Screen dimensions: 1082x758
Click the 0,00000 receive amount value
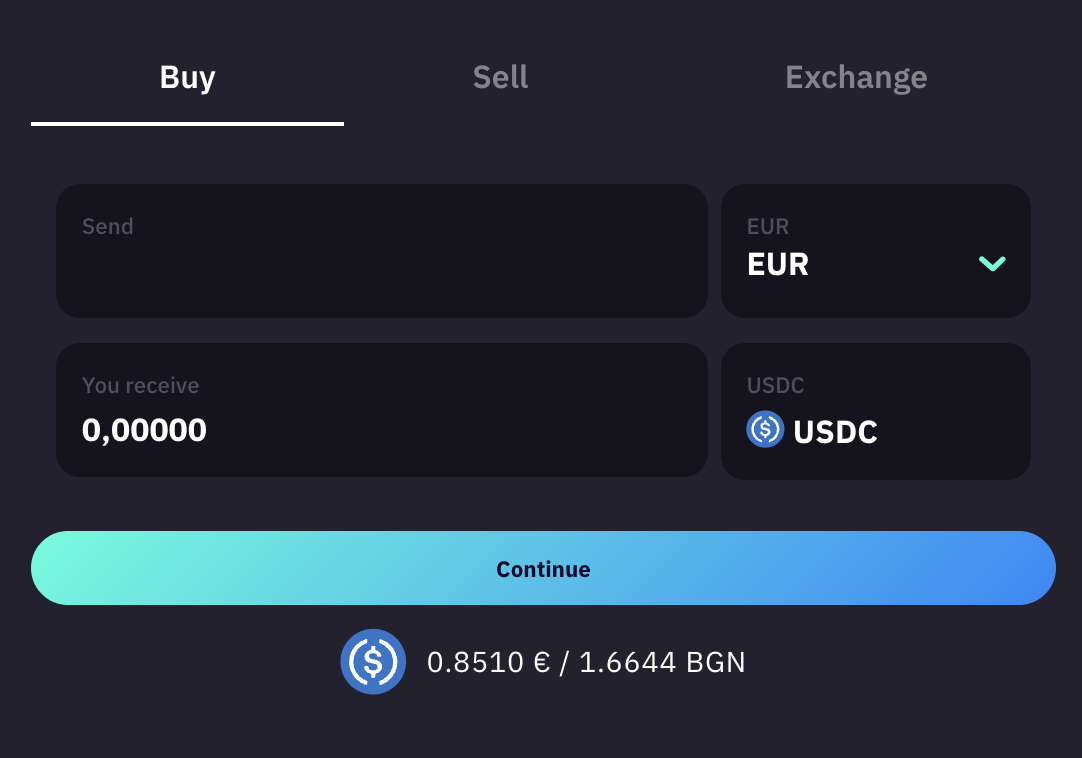144,430
